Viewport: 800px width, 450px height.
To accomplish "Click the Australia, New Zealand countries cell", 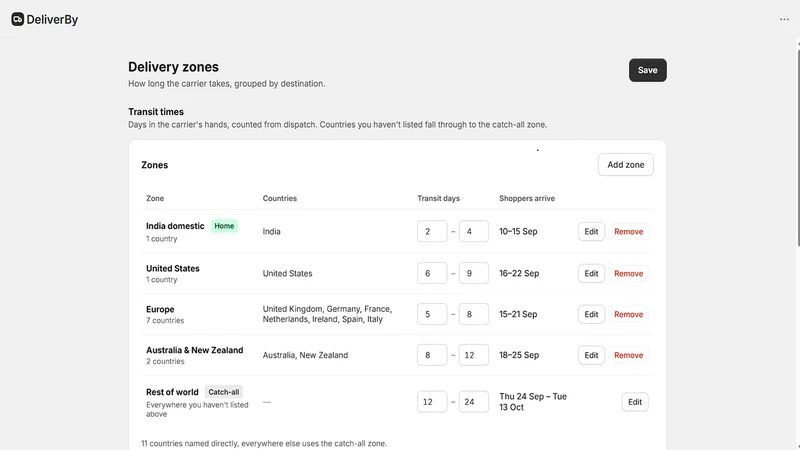I will (x=305, y=355).
